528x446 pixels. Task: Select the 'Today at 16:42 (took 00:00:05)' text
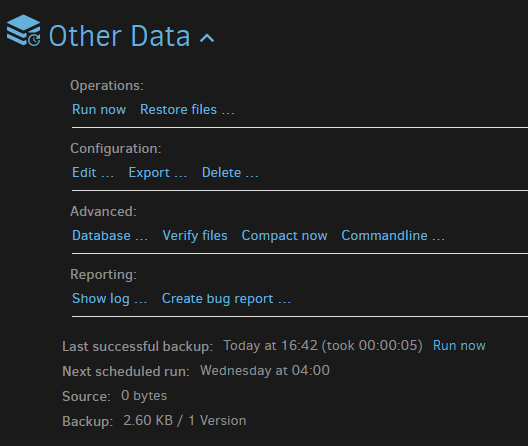click(x=323, y=345)
